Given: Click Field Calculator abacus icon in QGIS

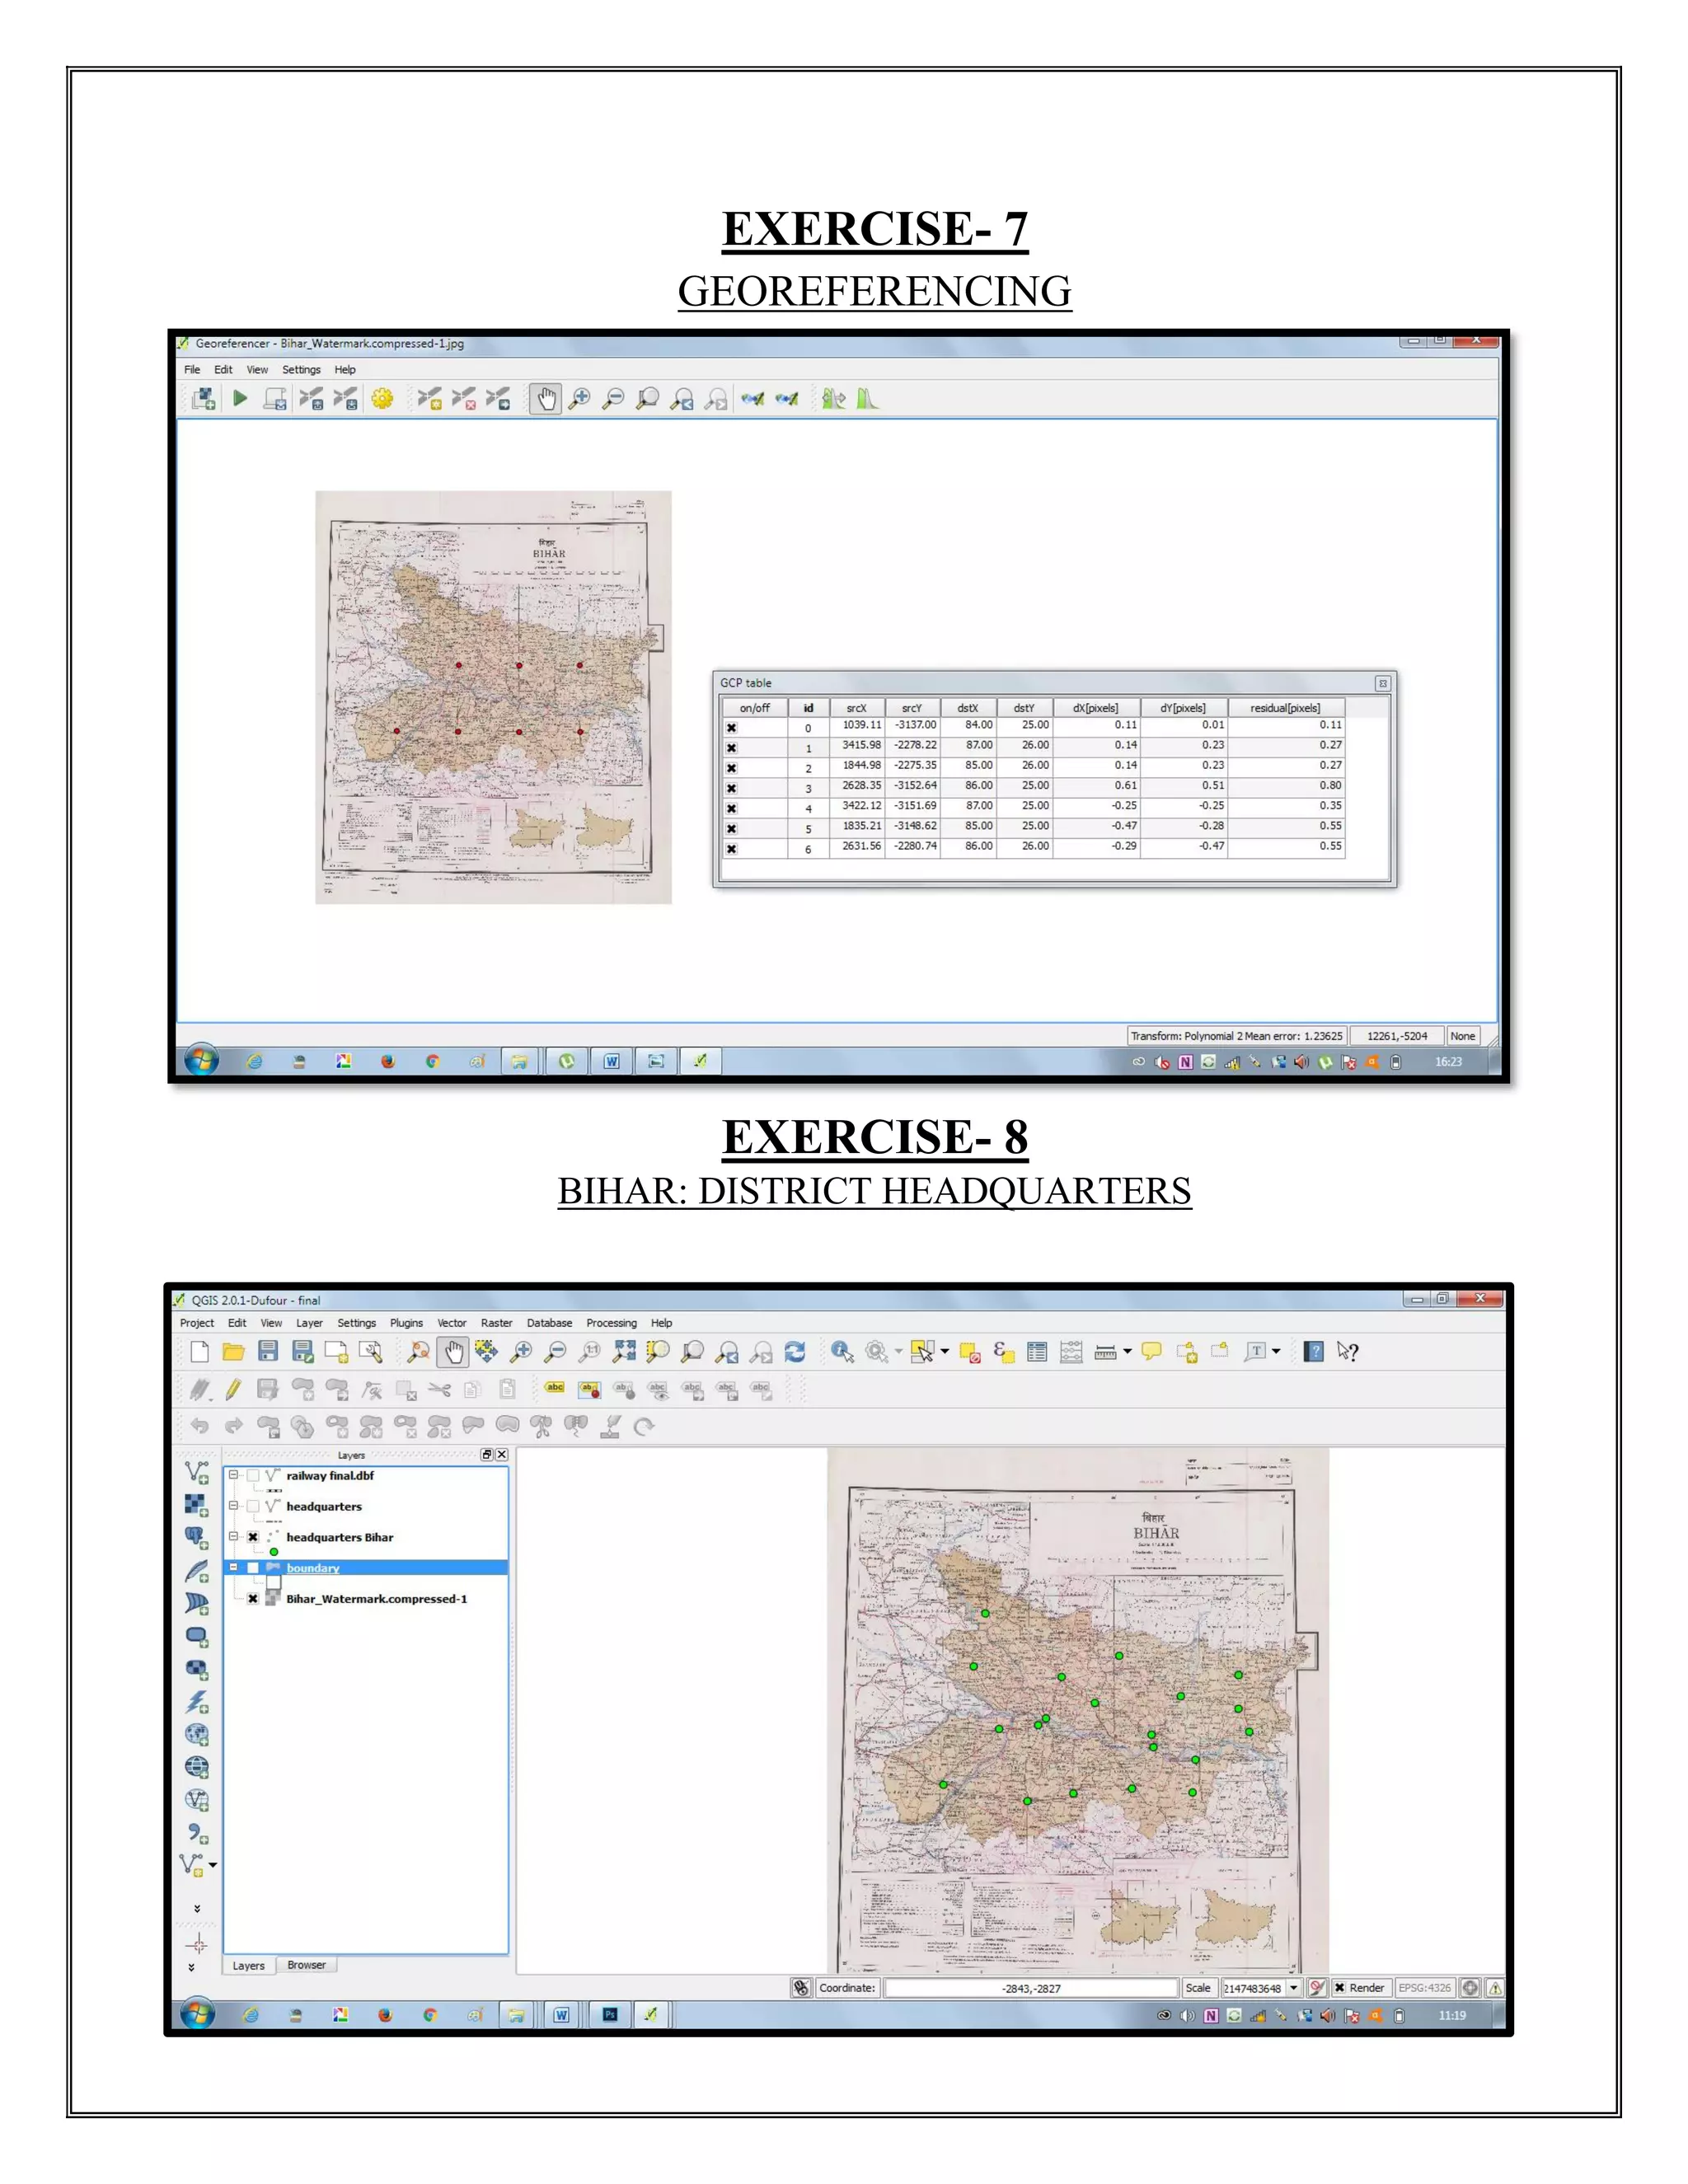Looking at the screenshot, I should (x=1071, y=1352).
